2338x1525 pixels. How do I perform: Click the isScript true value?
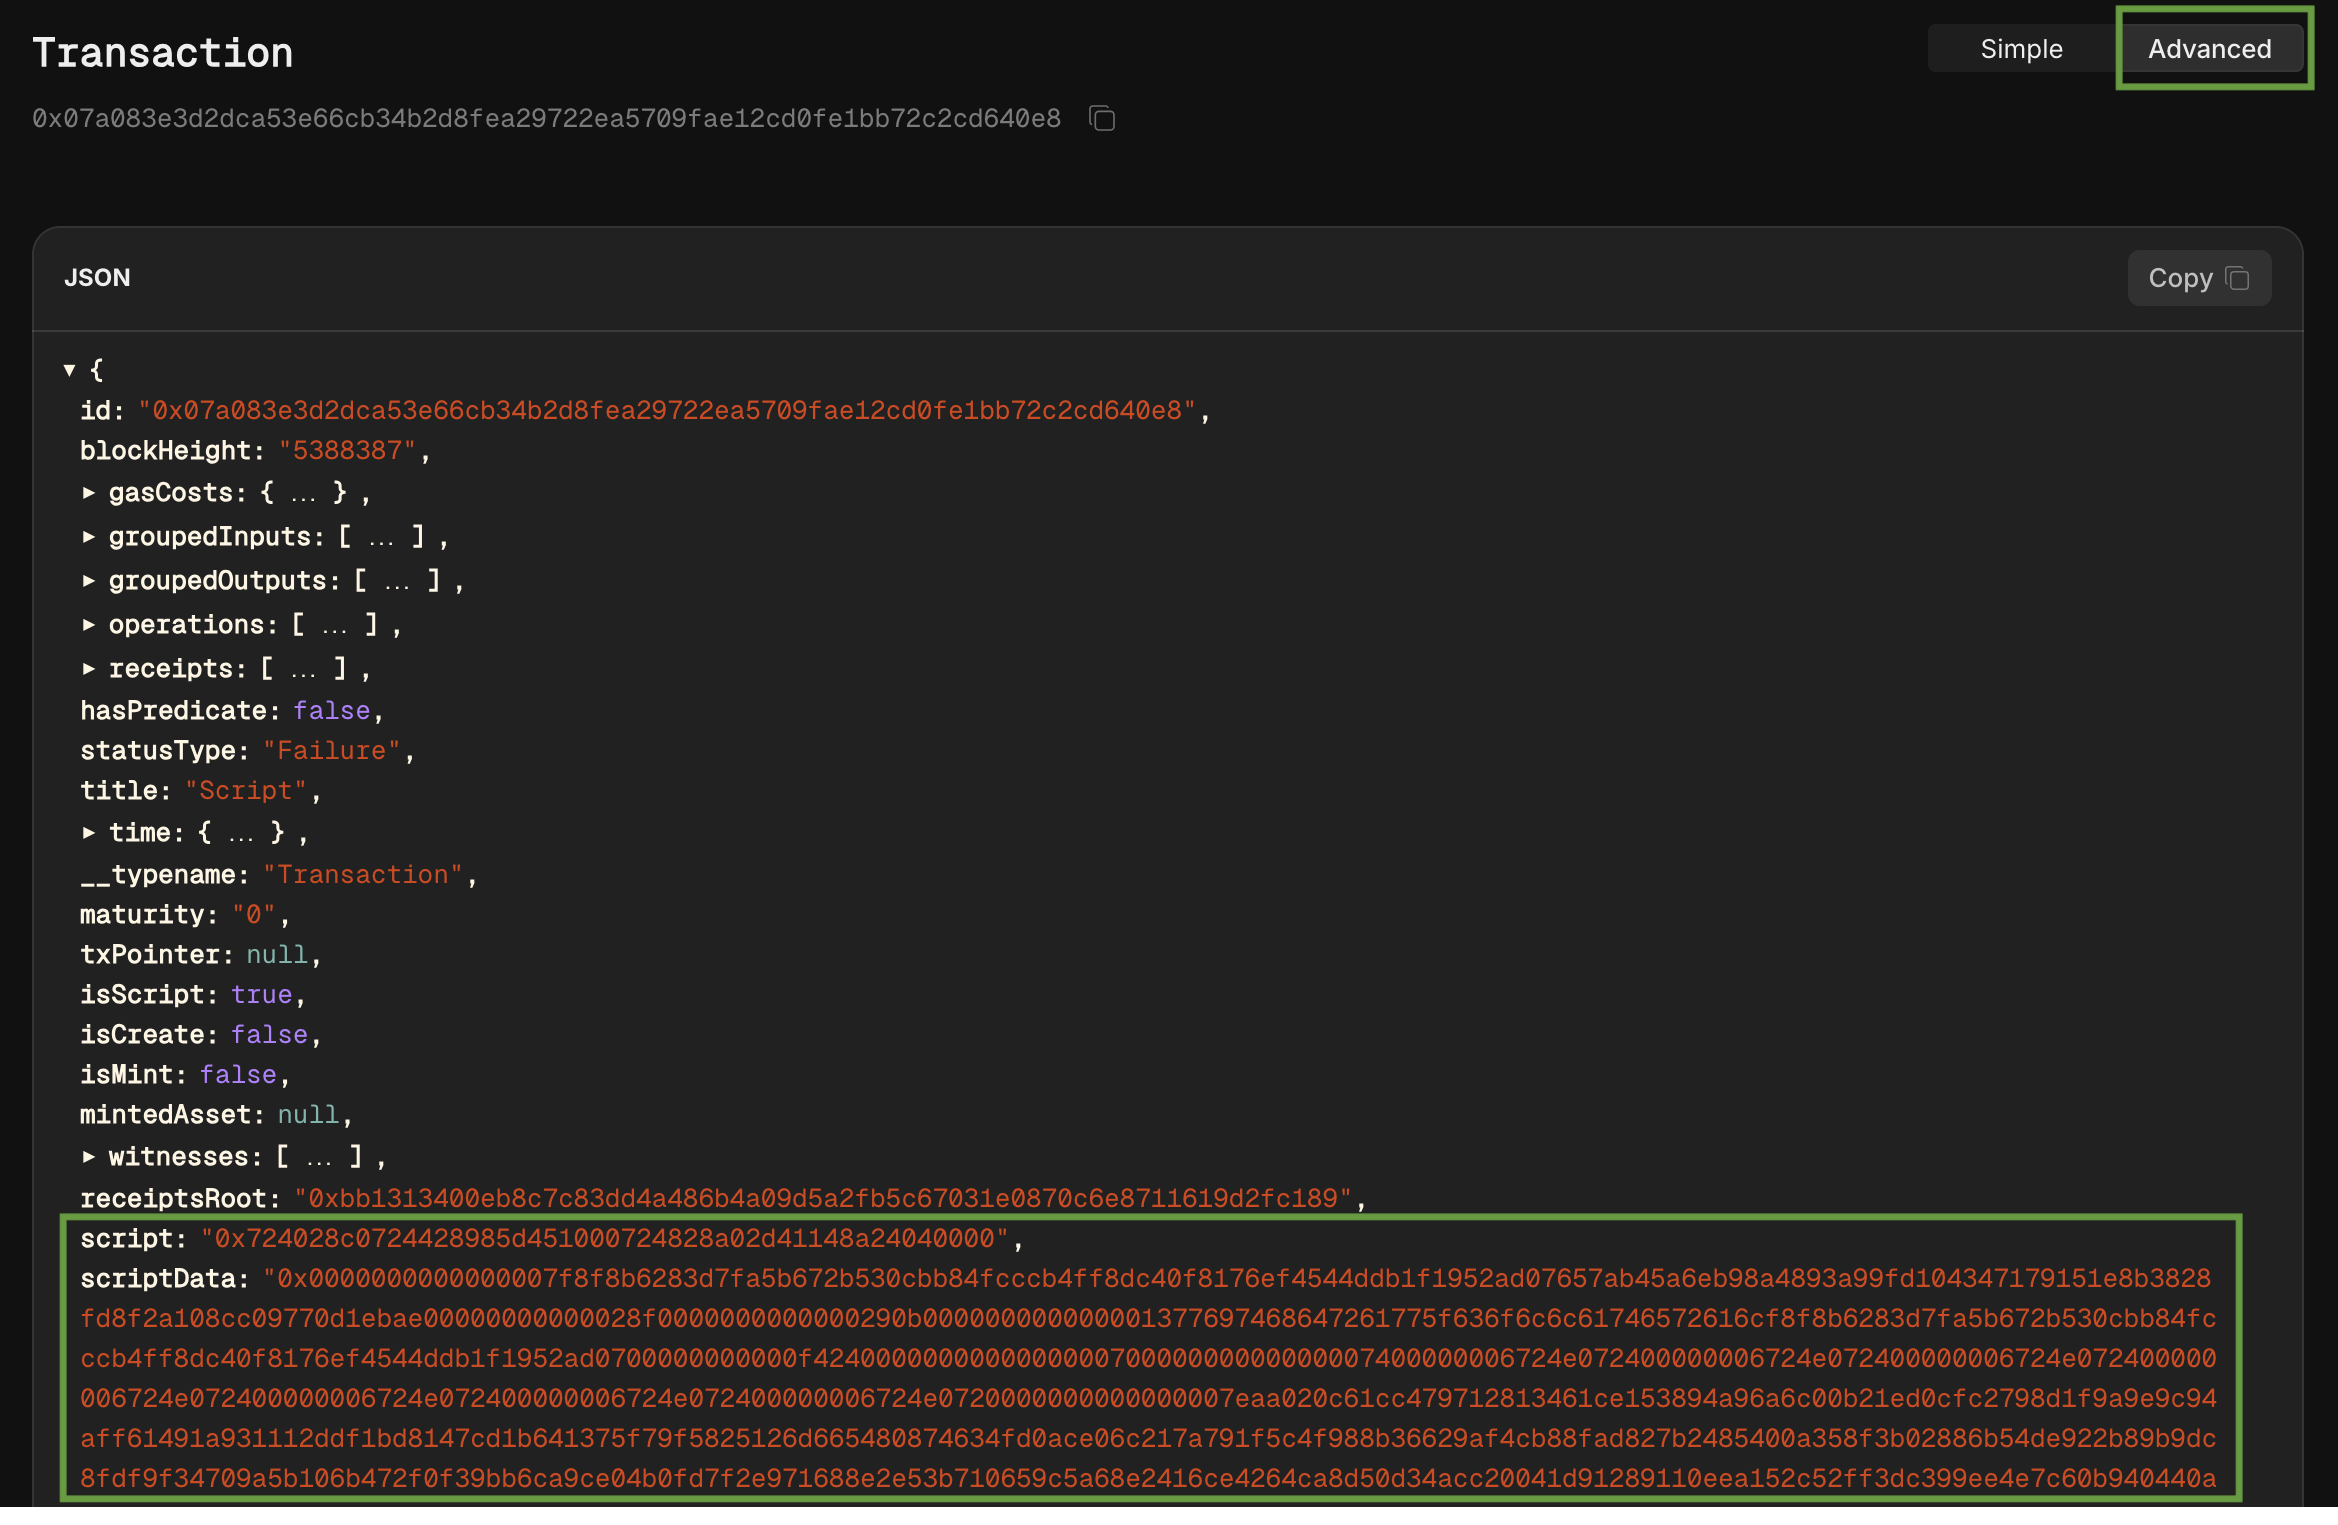pos(262,995)
